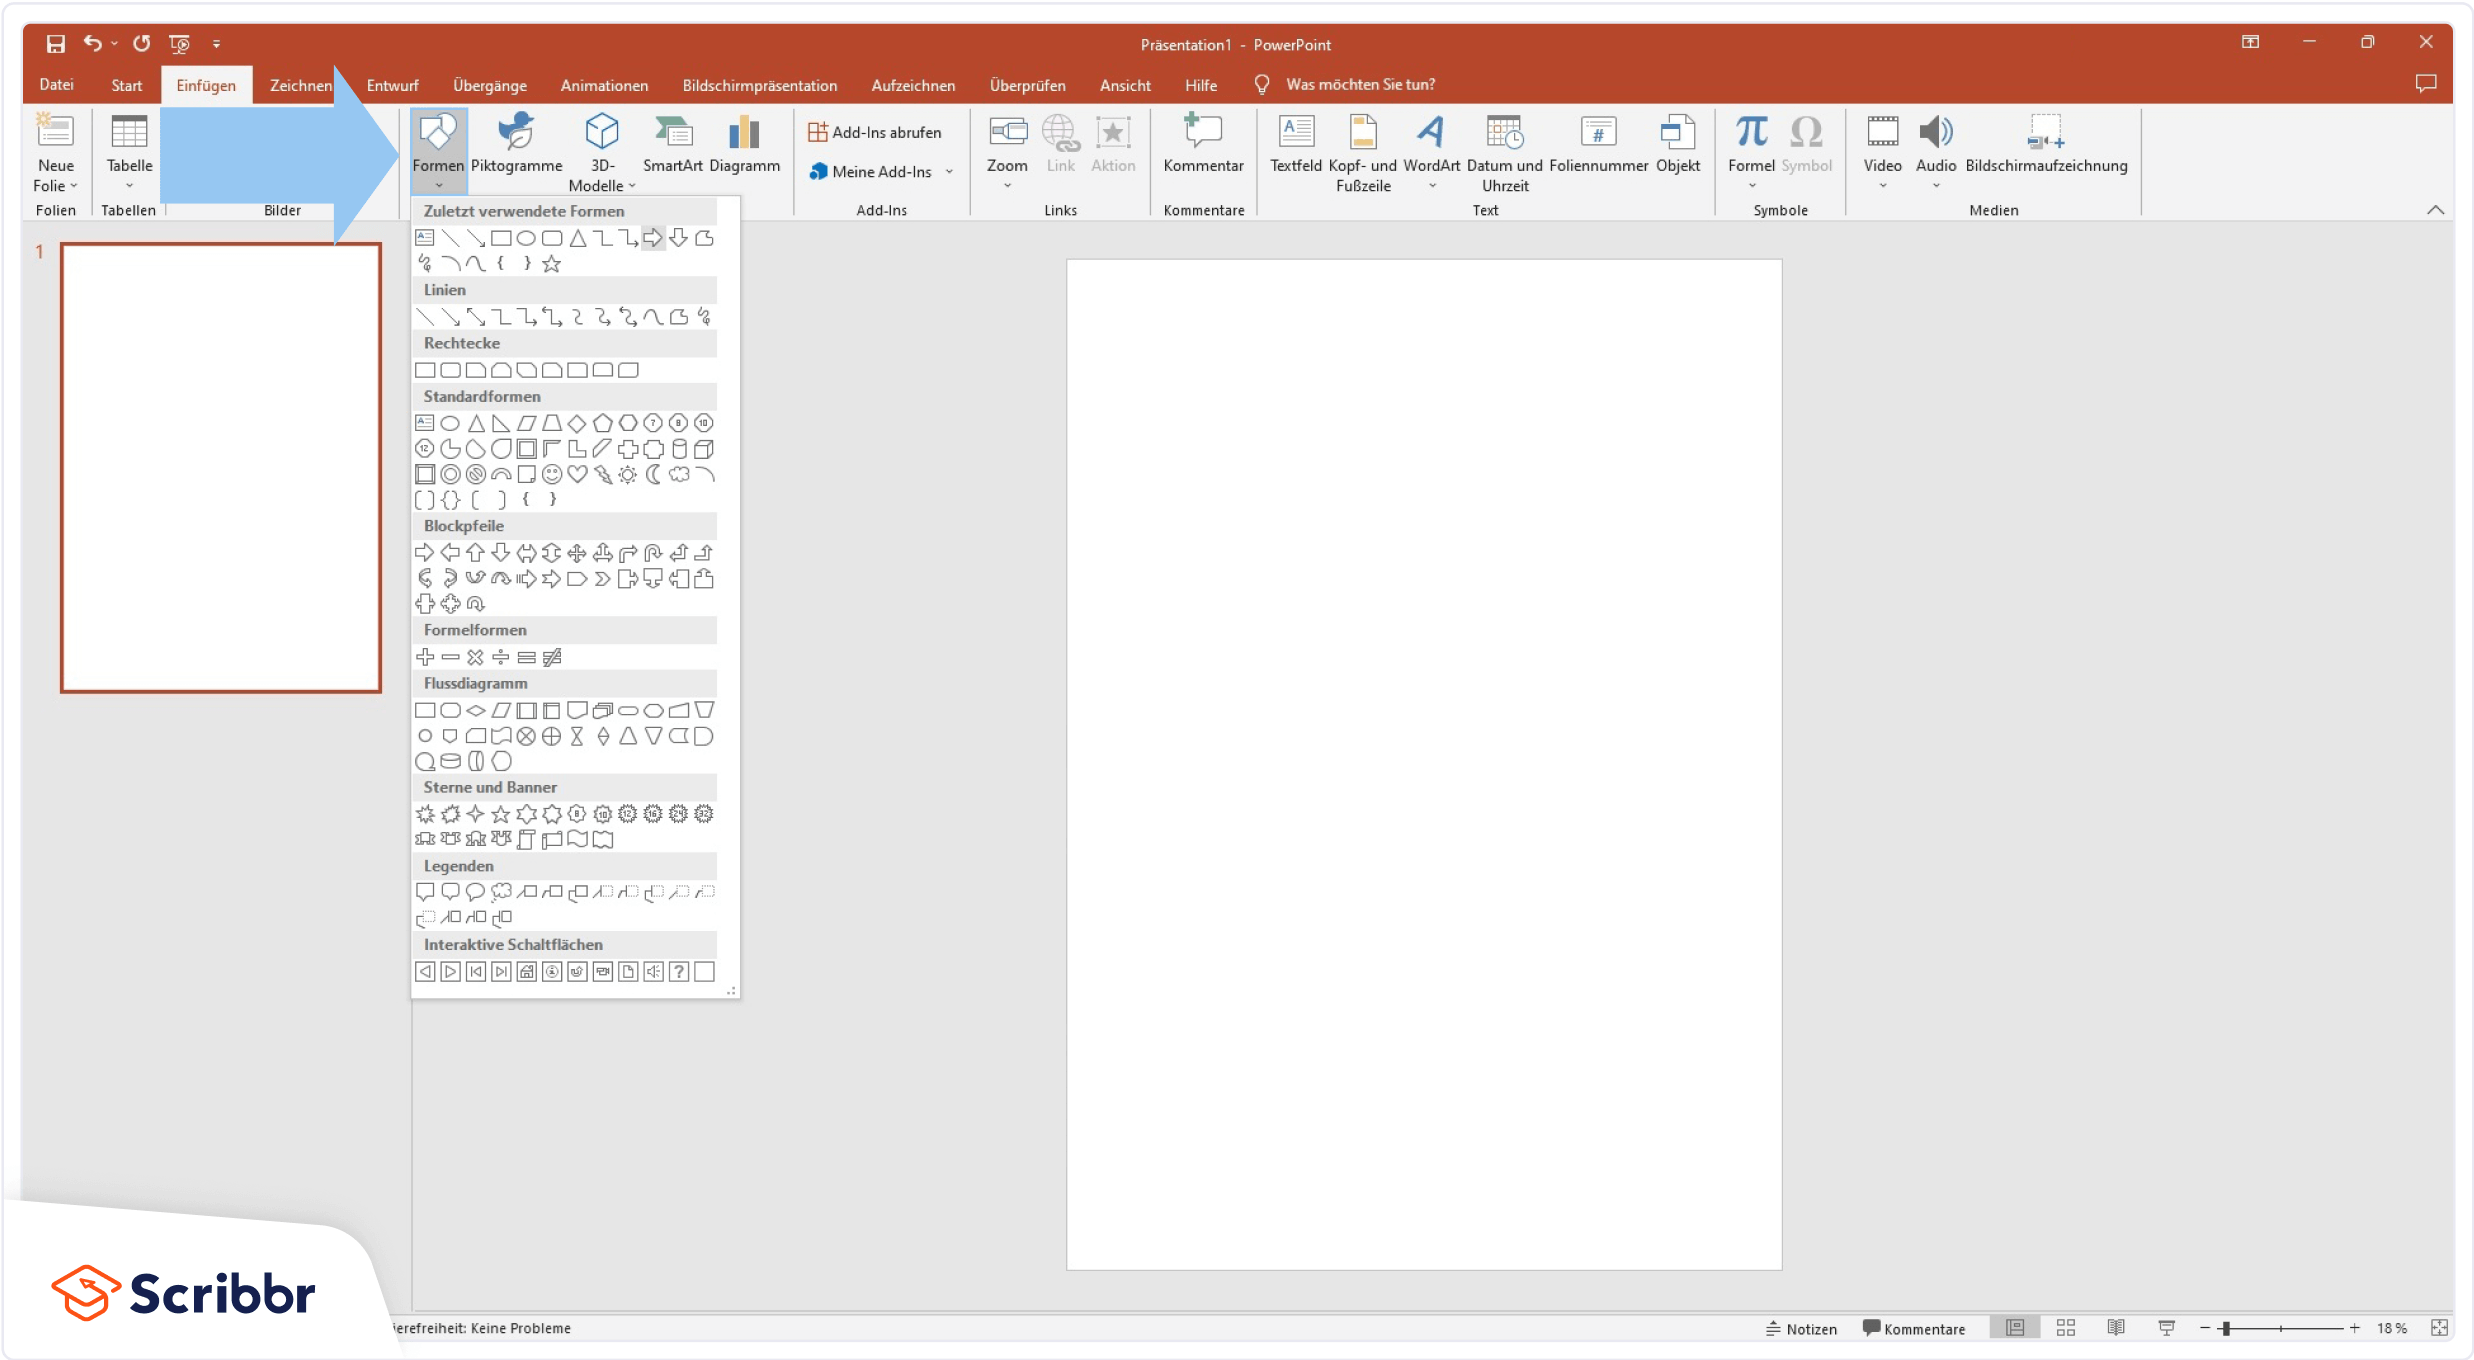Open the Entwurf ribbon tab
The width and height of the screenshot is (2474, 1360).
[x=392, y=85]
